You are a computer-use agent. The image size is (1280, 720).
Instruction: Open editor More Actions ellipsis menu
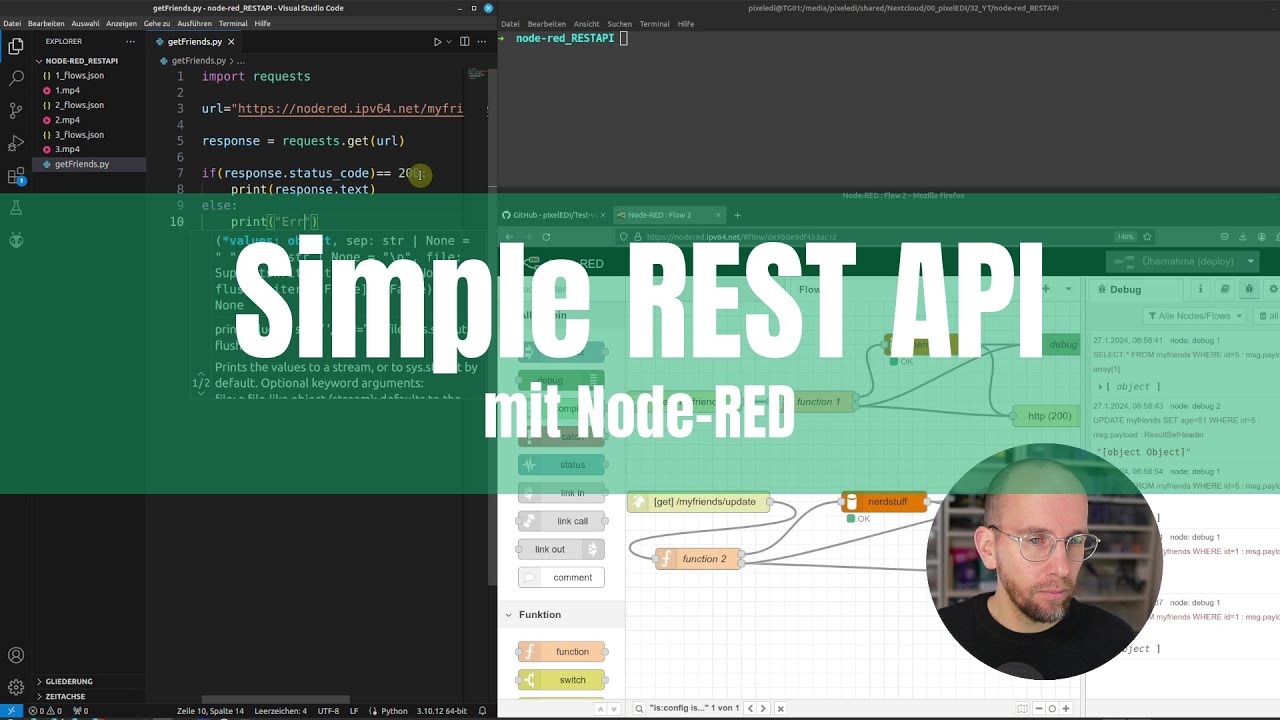[x=482, y=42]
